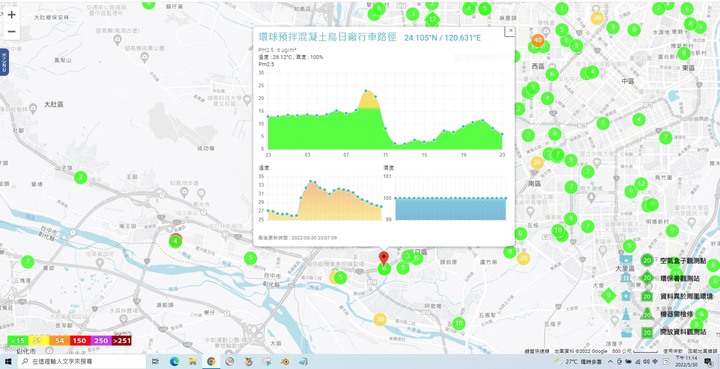Select the yellow 28 station marker

pyautogui.click(x=596, y=18)
